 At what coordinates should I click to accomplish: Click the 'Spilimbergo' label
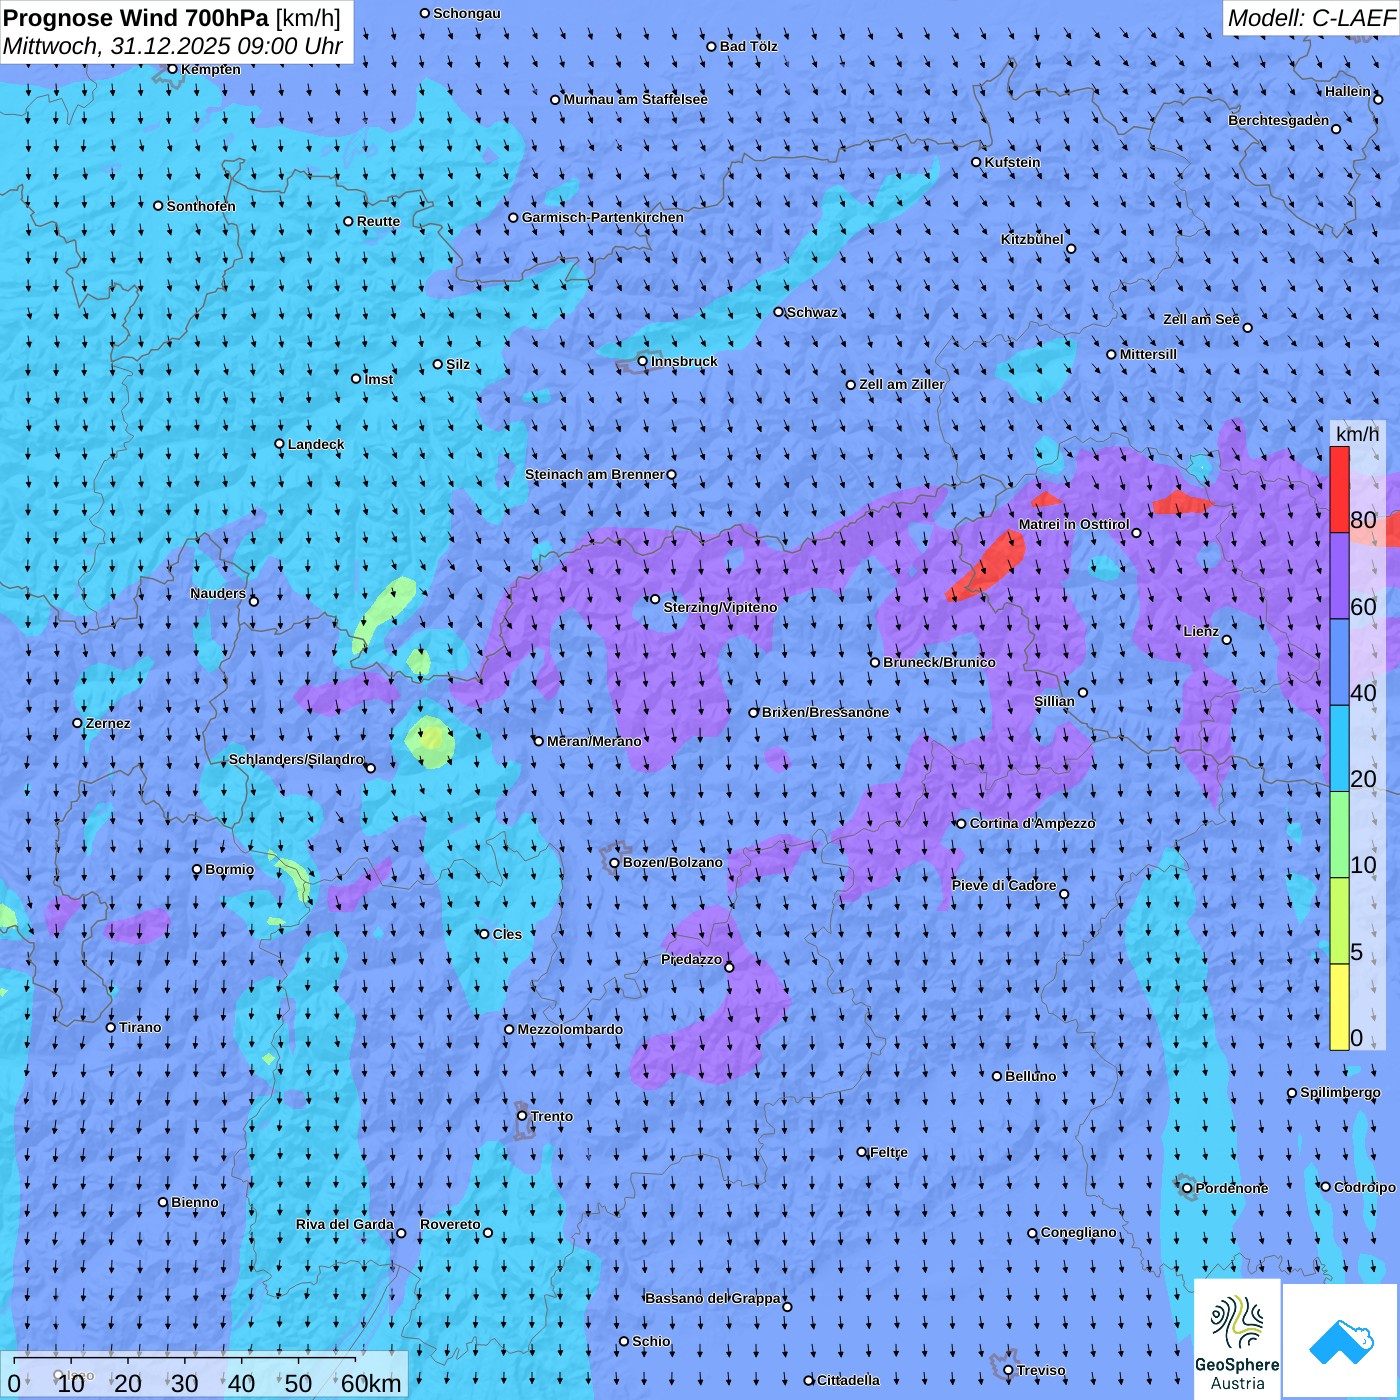coord(1340,1092)
